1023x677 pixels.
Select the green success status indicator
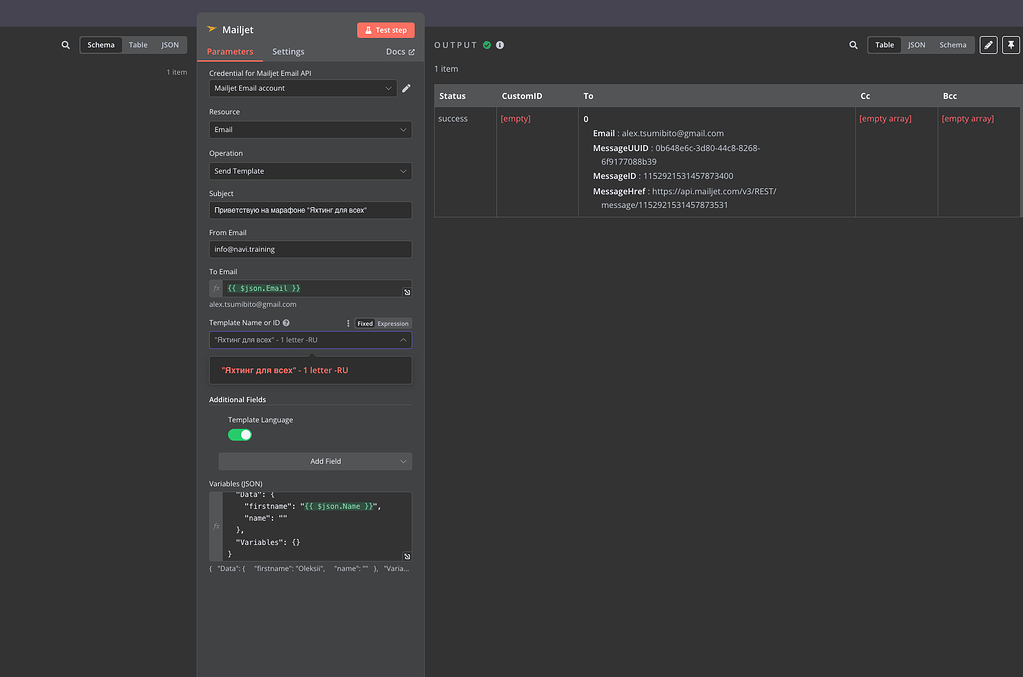coord(488,44)
